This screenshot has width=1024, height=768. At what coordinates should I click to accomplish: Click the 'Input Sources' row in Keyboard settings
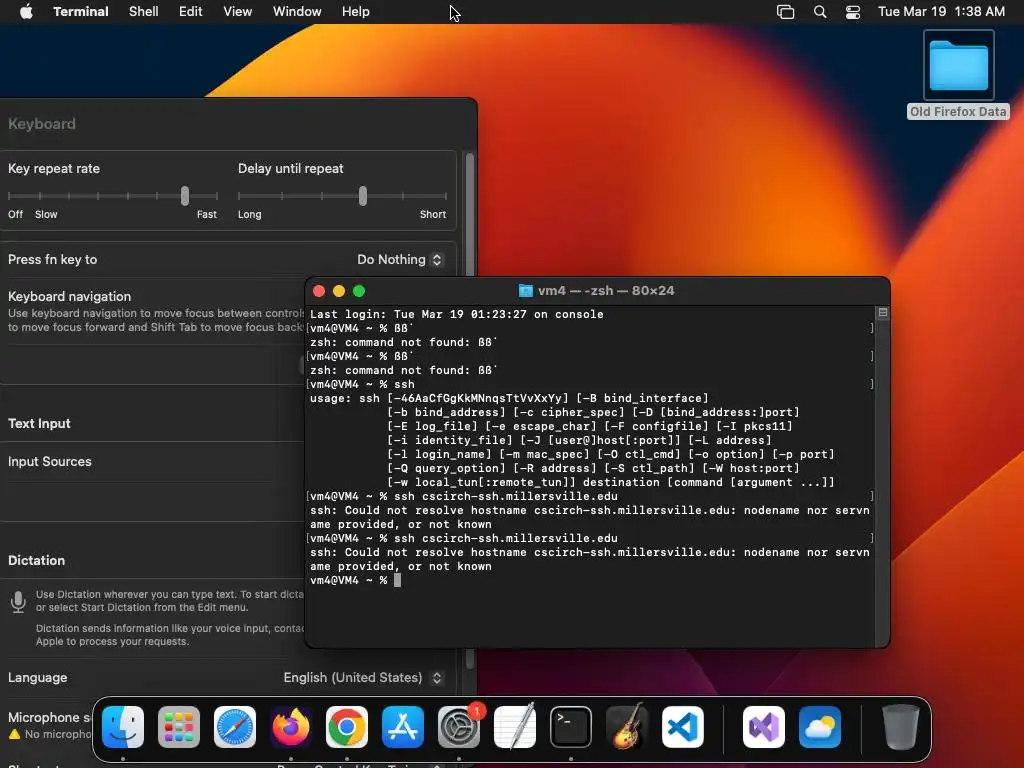tap(152, 462)
